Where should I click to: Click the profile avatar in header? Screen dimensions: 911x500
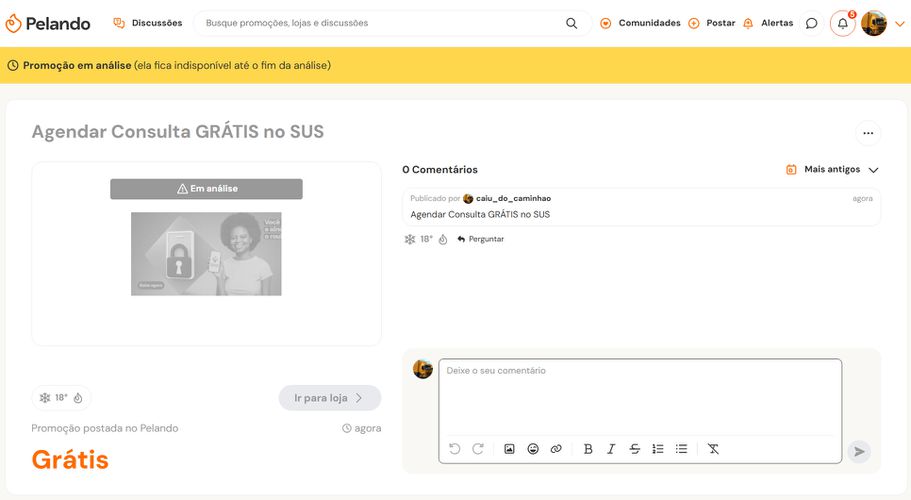pyautogui.click(x=874, y=23)
